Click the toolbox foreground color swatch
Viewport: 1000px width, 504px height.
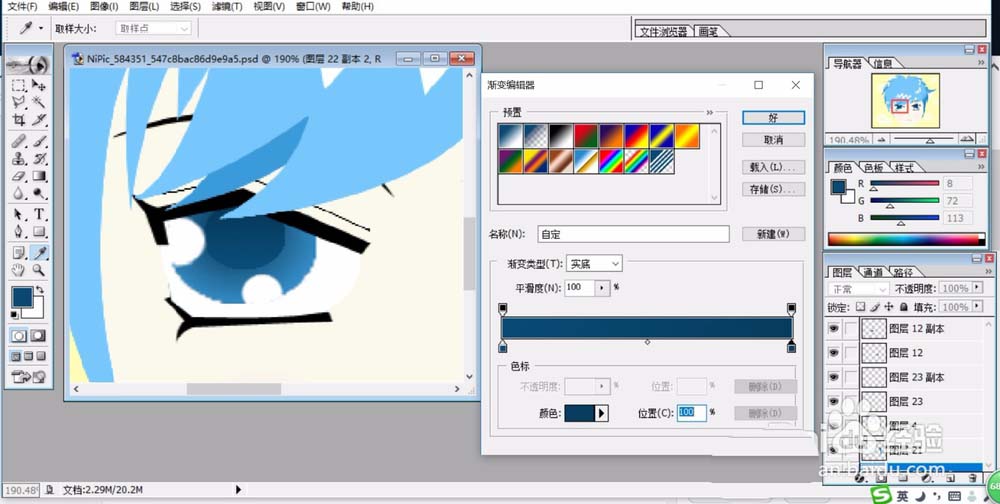(23, 297)
